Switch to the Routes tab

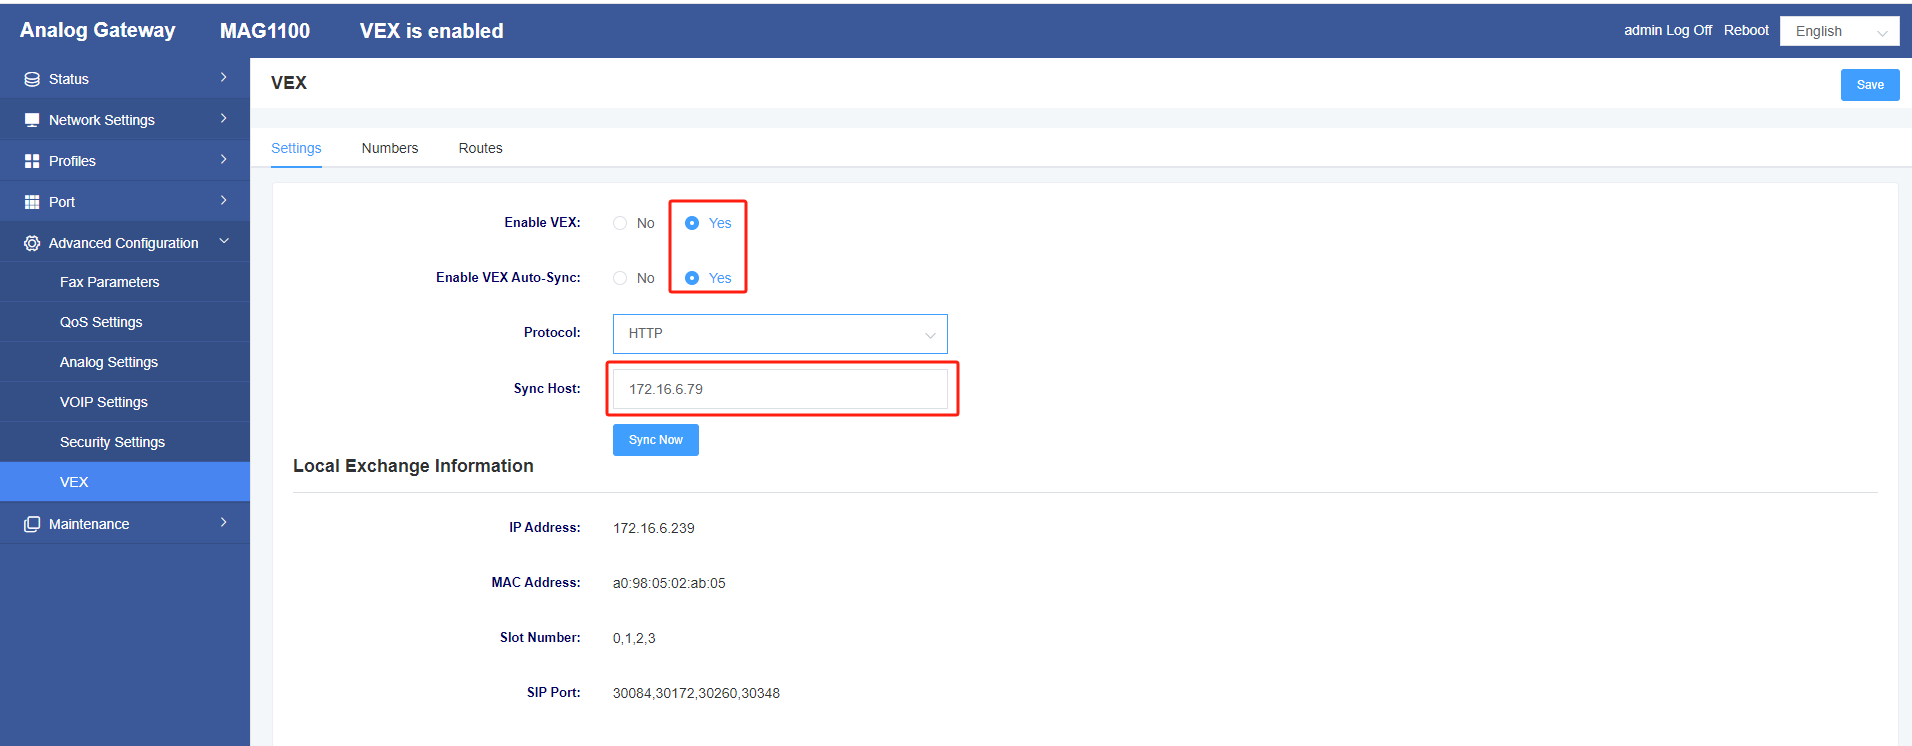[x=480, y=148]
